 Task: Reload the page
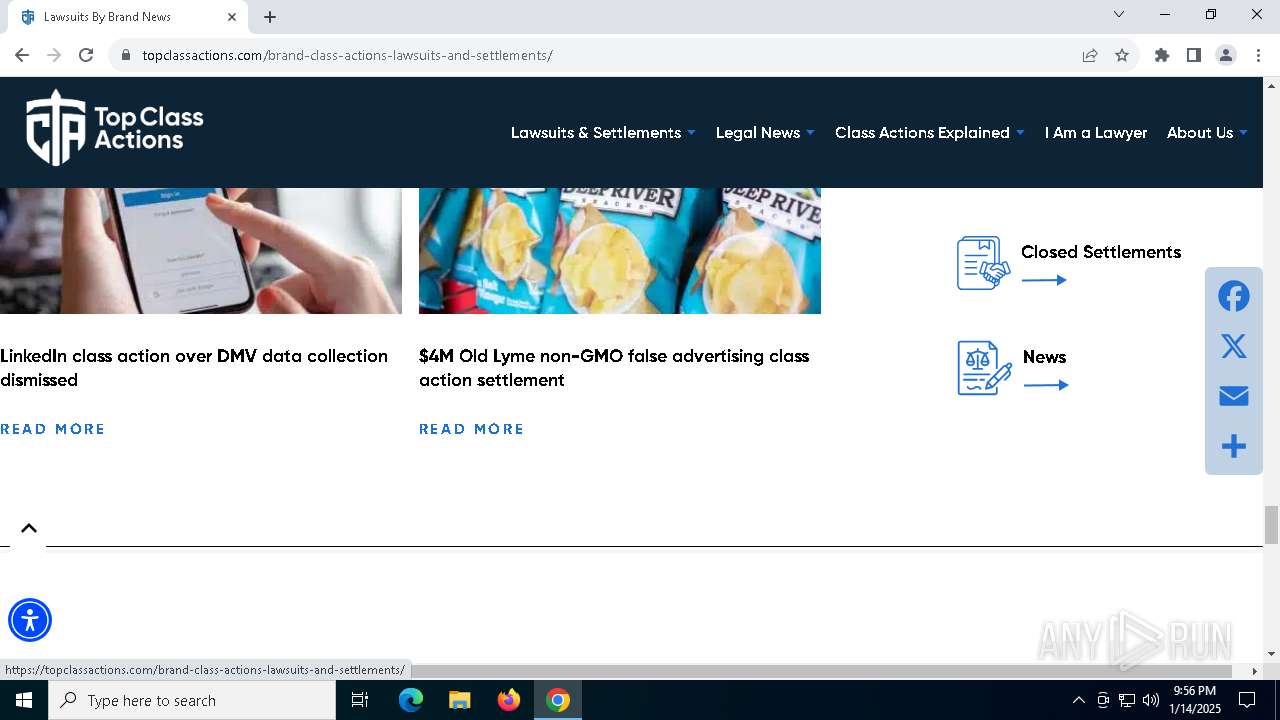pyautogui.click(x=86, y=55)
